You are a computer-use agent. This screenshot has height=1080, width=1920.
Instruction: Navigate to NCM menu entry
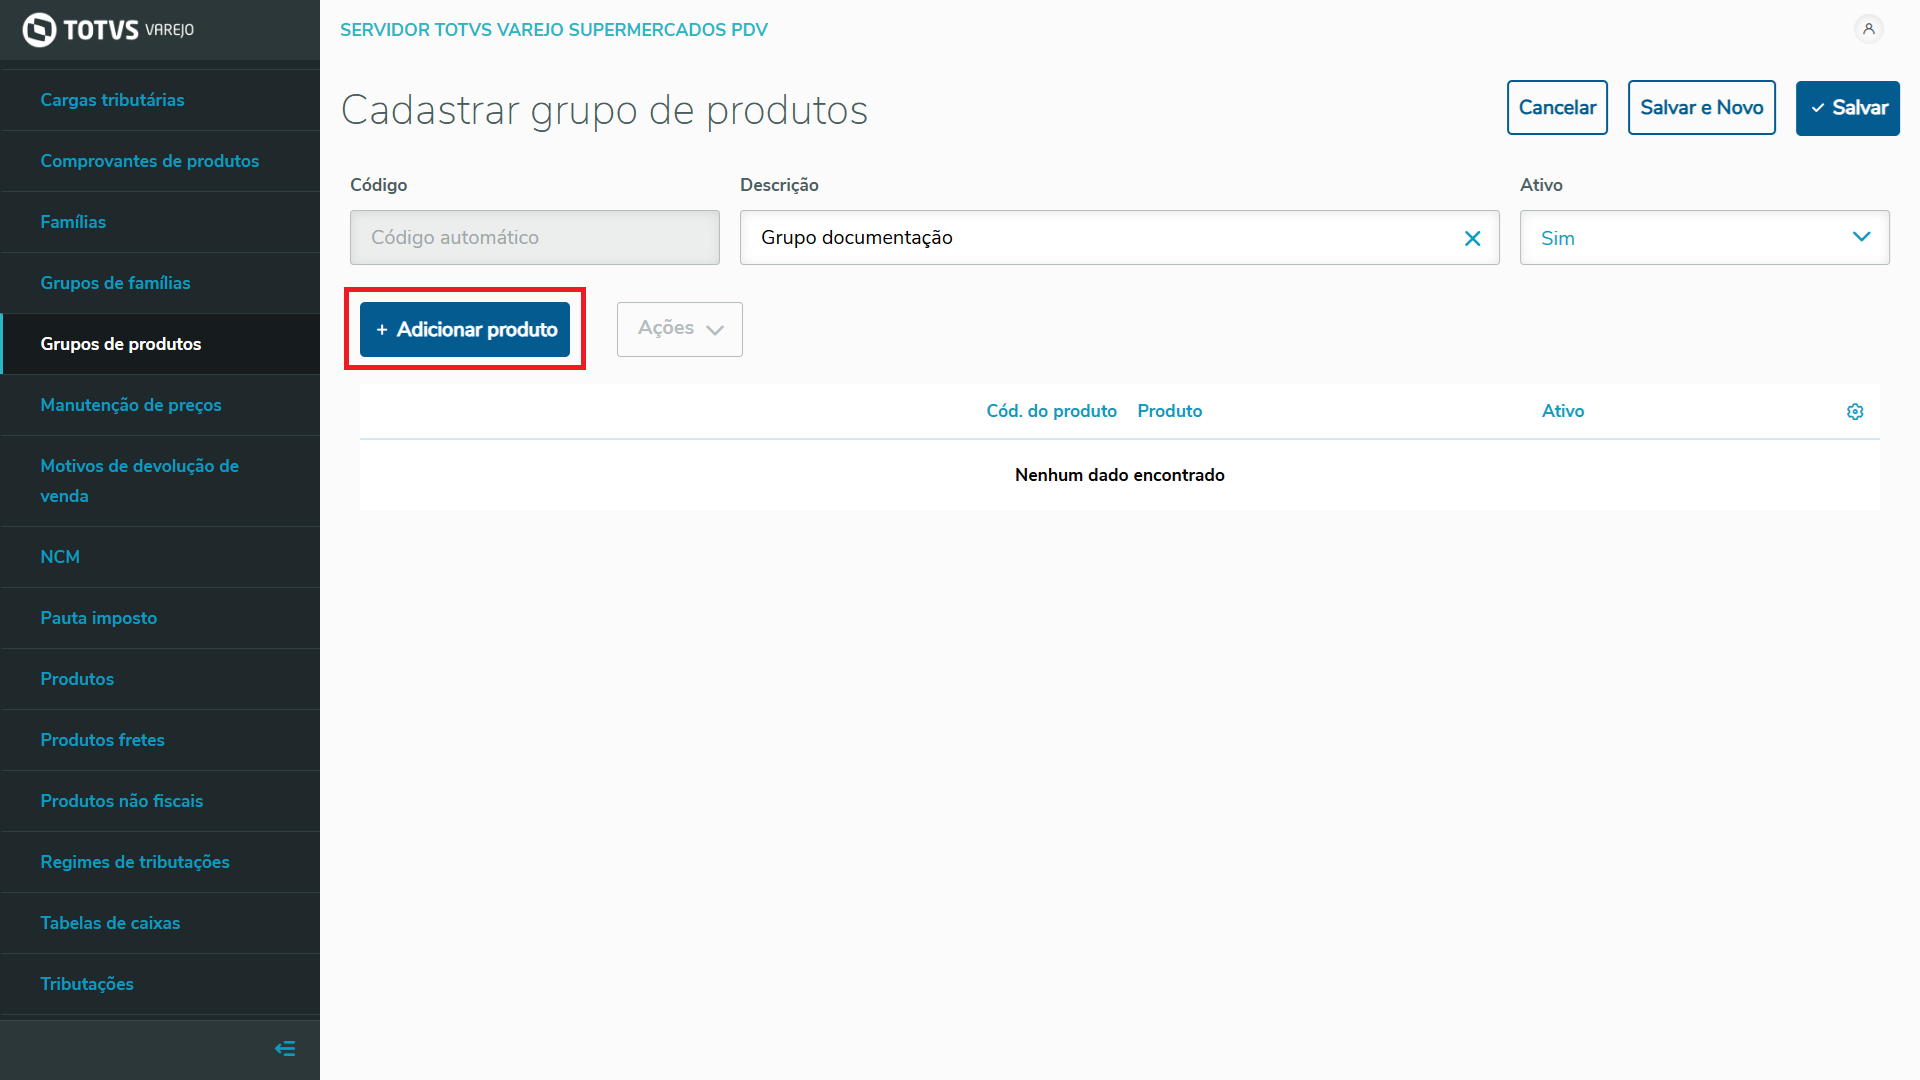click(60, 557)
